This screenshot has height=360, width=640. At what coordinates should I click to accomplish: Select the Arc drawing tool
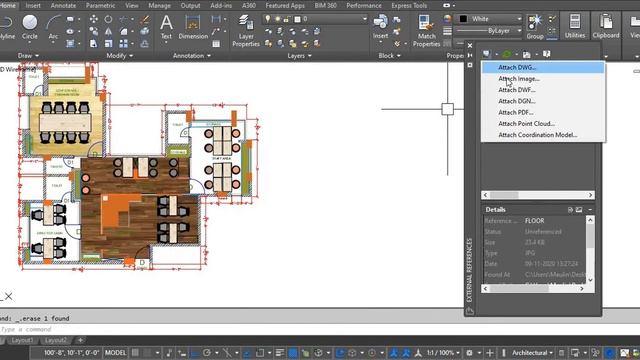tap(53, 27)
